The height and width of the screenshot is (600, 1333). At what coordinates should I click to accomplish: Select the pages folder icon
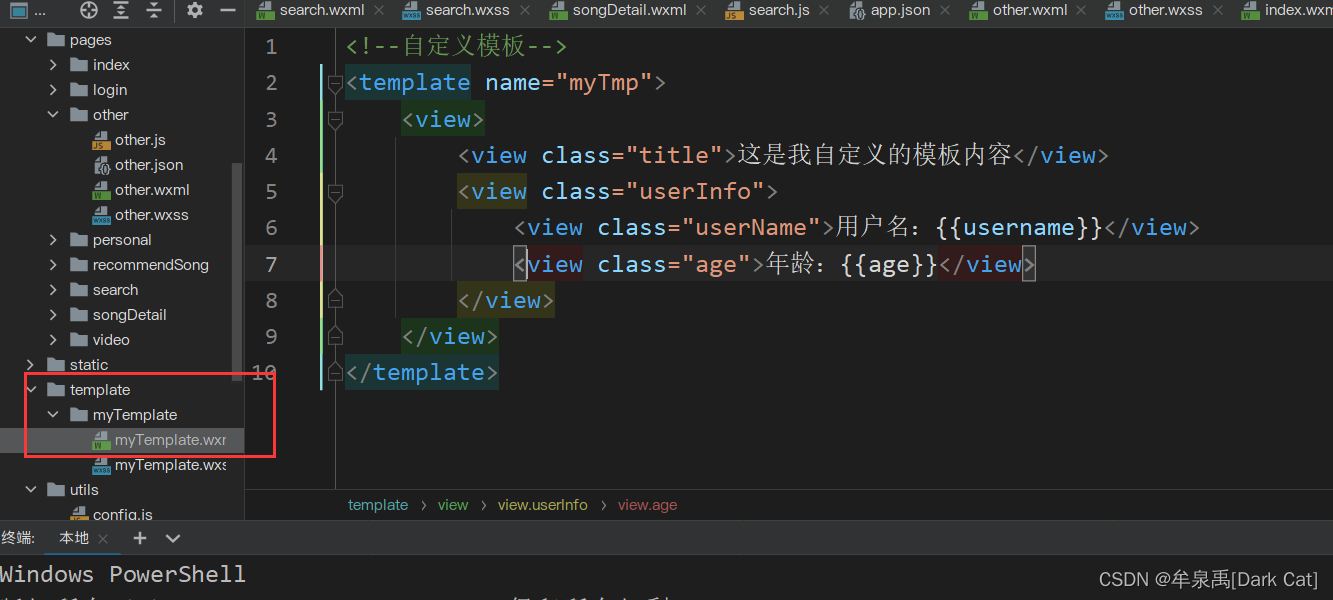[56, 40]
